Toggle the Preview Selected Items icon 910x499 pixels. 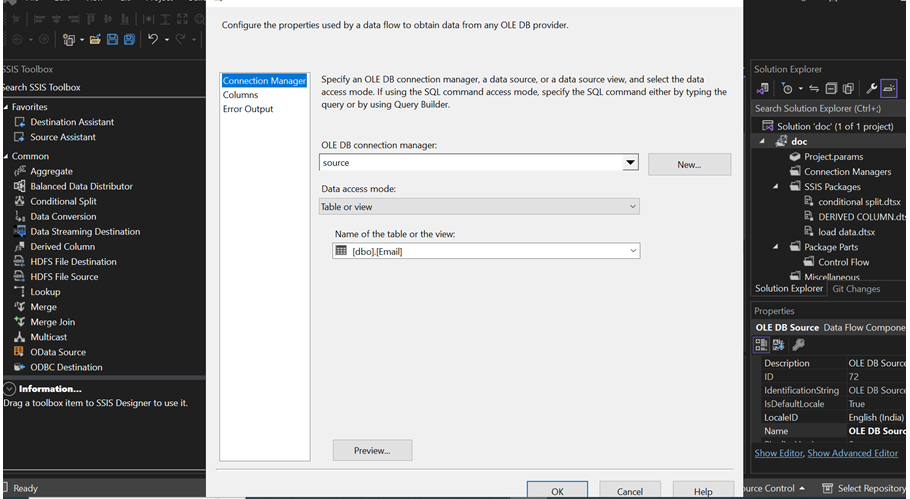pos(889,89)
